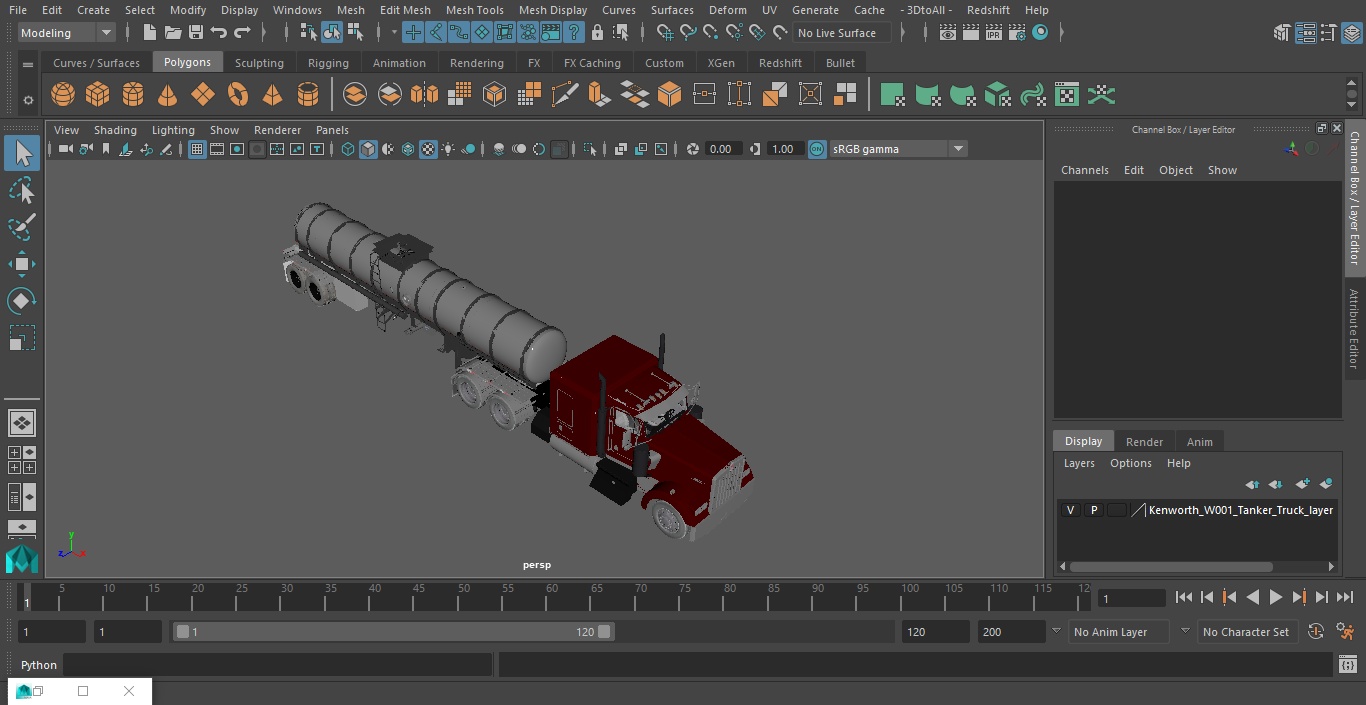Toggle wireframe shading in viewport toolbar
This screenshot has height=705, width=1366.
click(x=348, y=149)
